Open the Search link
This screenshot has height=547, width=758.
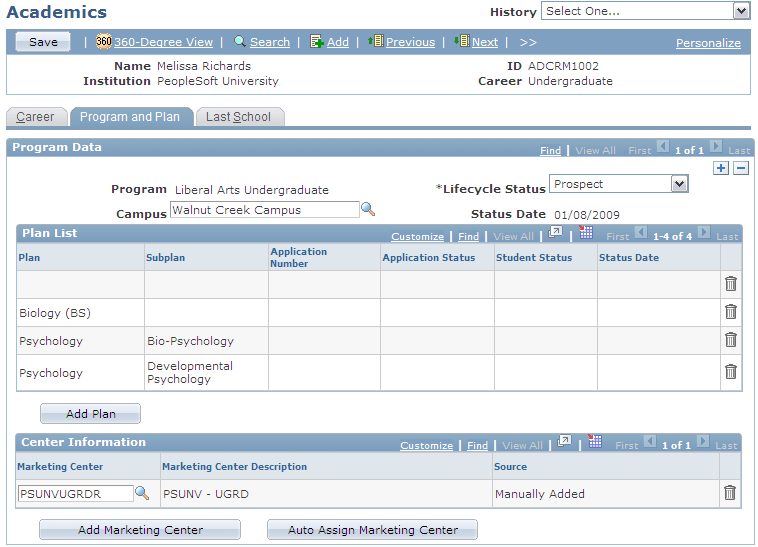click(x=270, y=42)
